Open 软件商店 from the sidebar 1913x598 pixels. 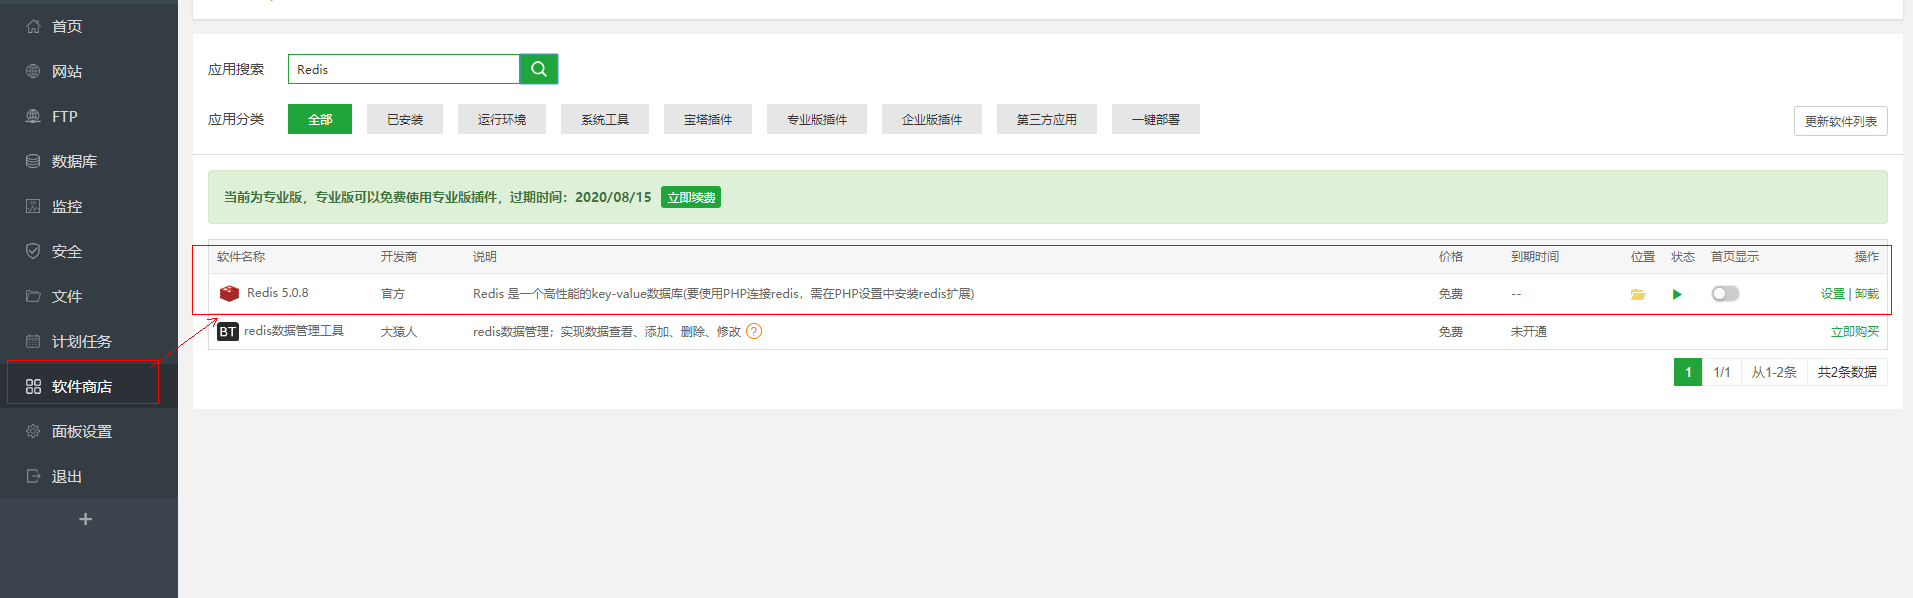(x=82, y=386)
